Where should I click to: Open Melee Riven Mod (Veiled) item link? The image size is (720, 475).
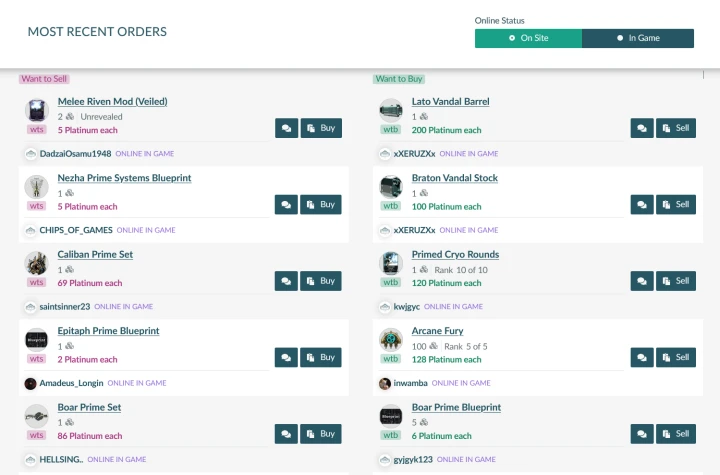(112, 101)
